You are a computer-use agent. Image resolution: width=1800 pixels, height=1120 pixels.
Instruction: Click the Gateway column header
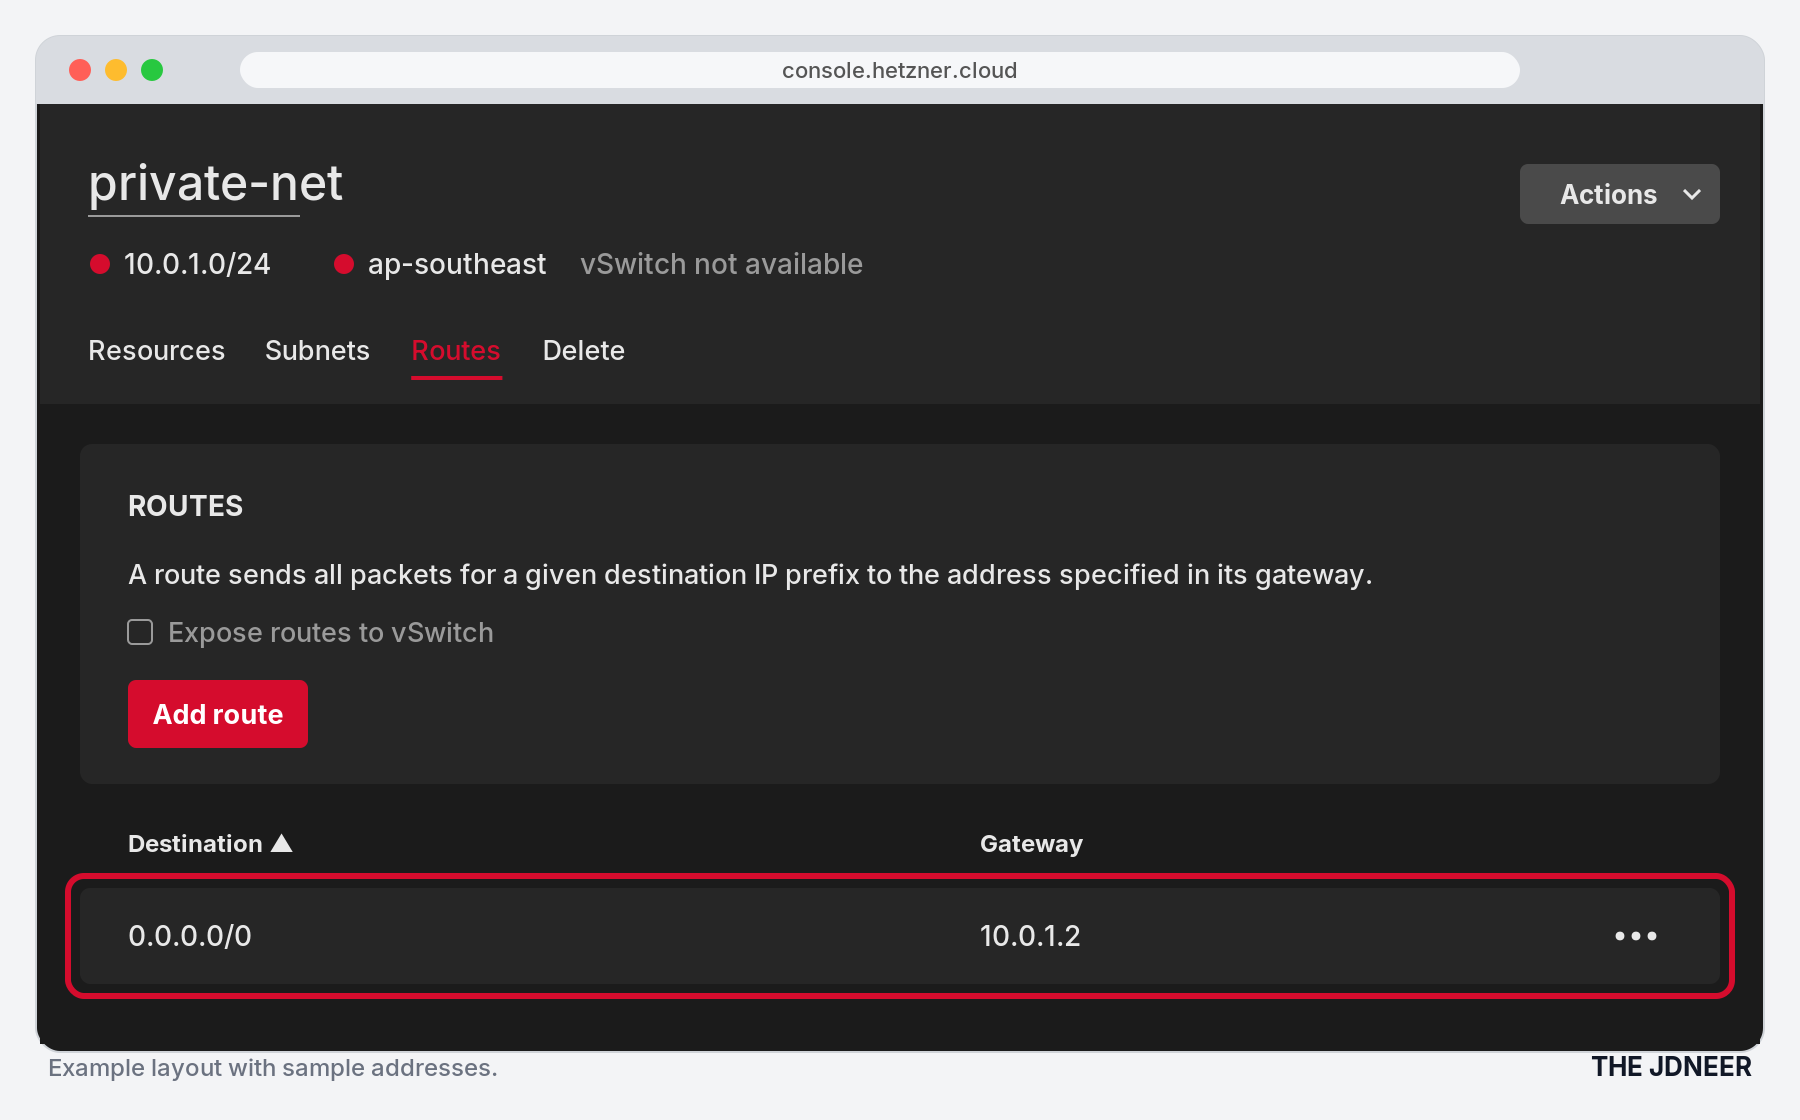(1031, 844)
